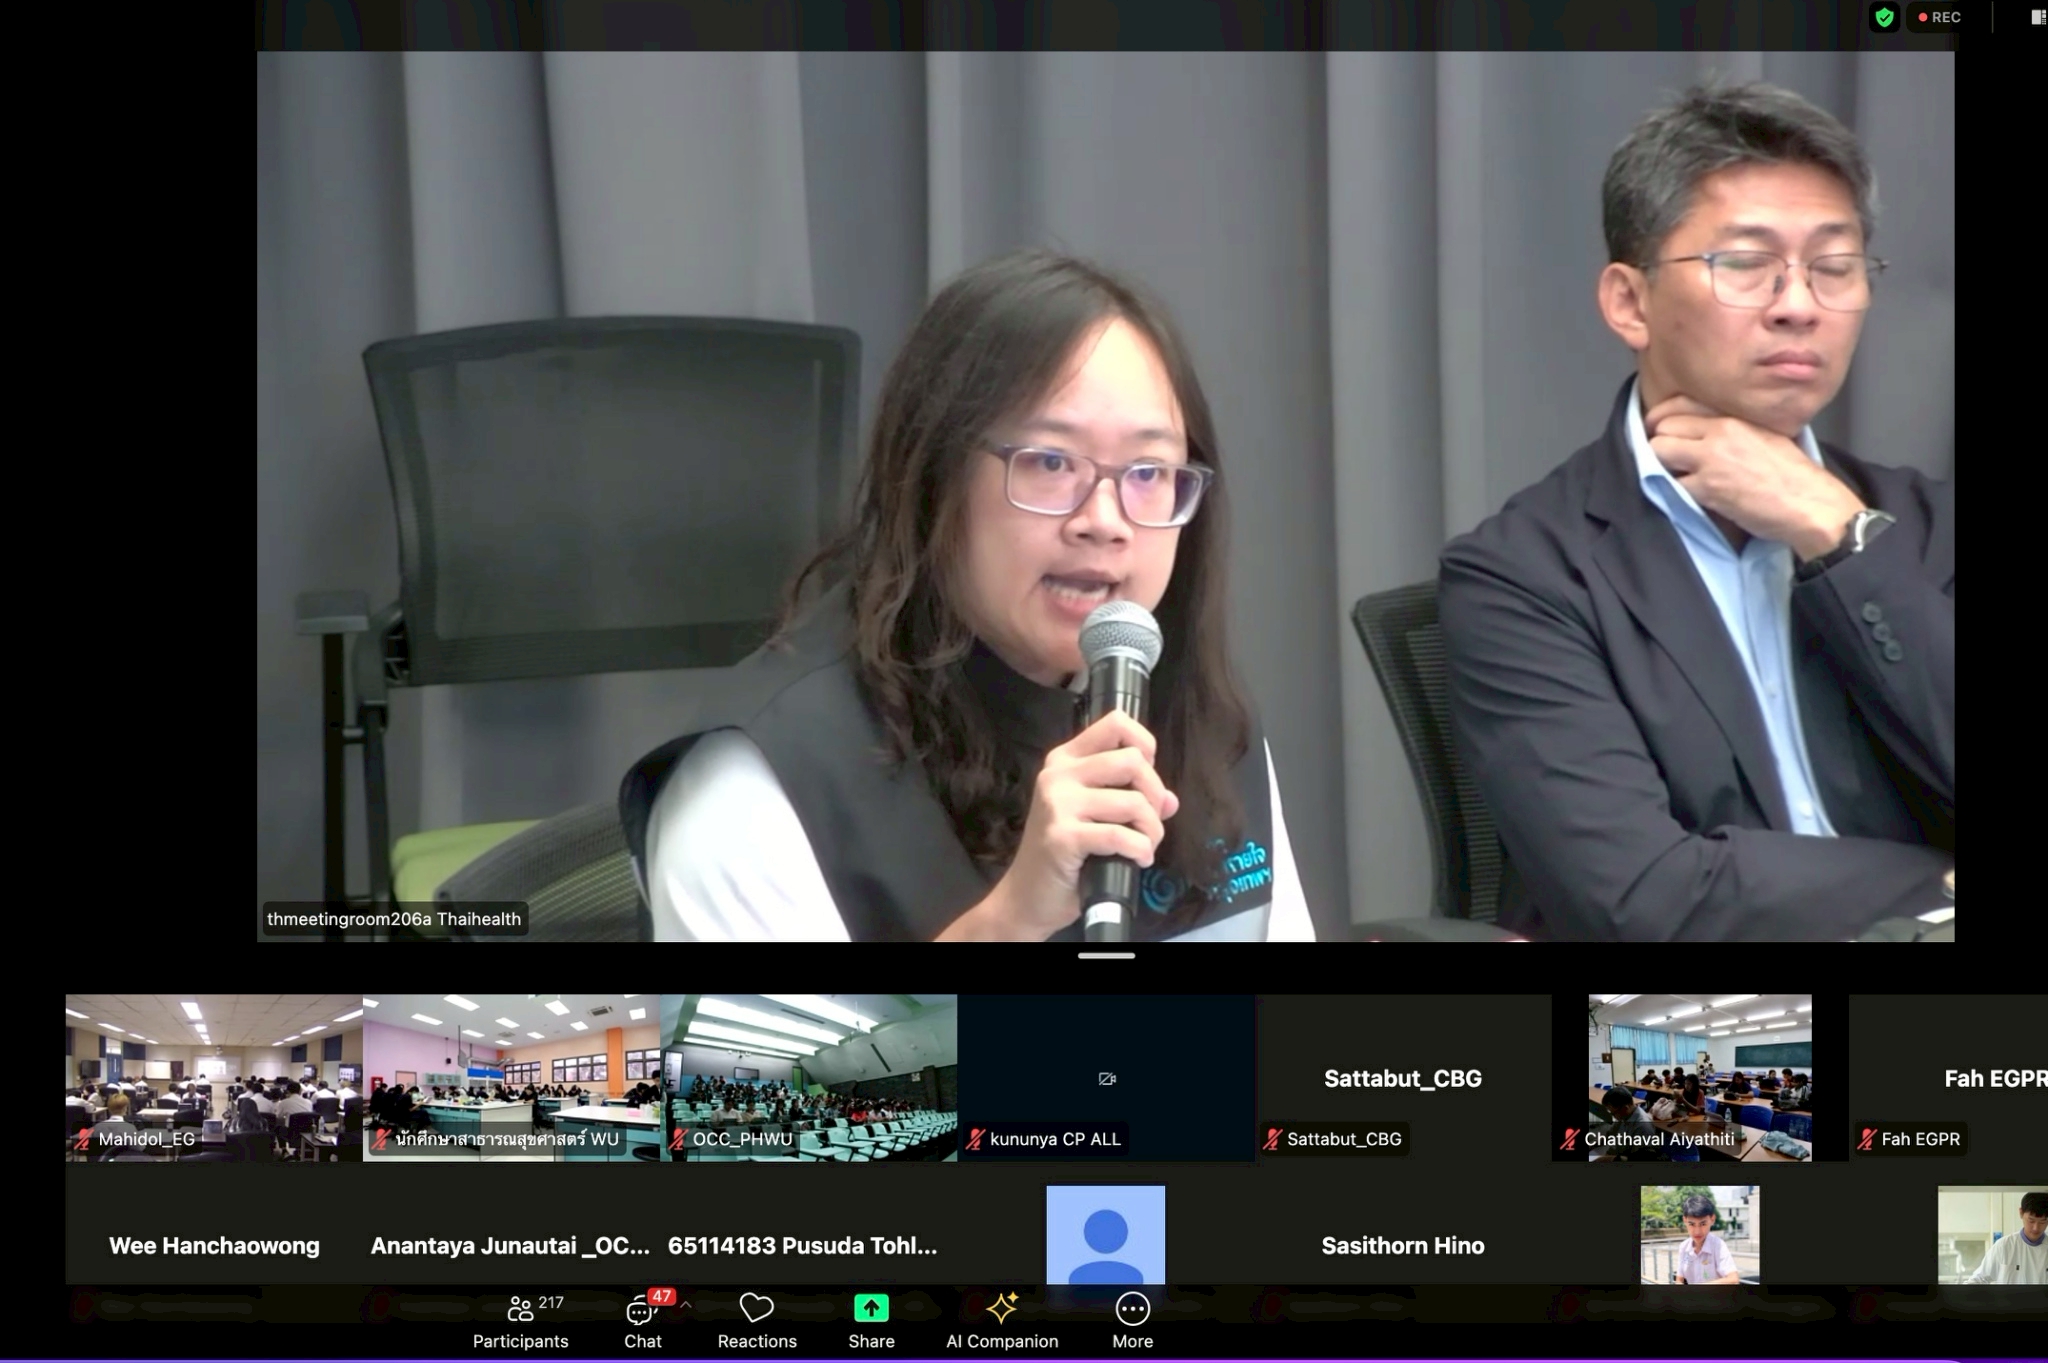The width and height of the screenshot is (2048, 1363).
Task: Click the green encryption shield icon
Action: tap(1884, 17)
